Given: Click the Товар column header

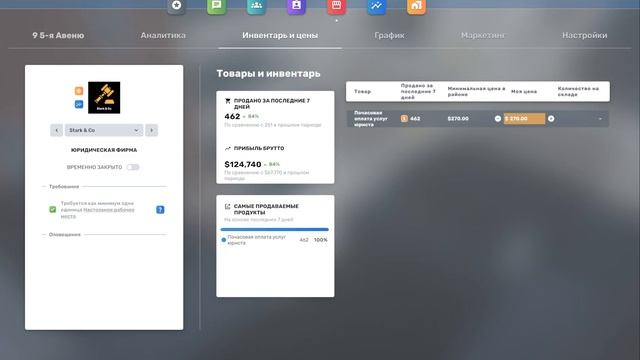Looking at the screenshot, I should coord(362,91).
